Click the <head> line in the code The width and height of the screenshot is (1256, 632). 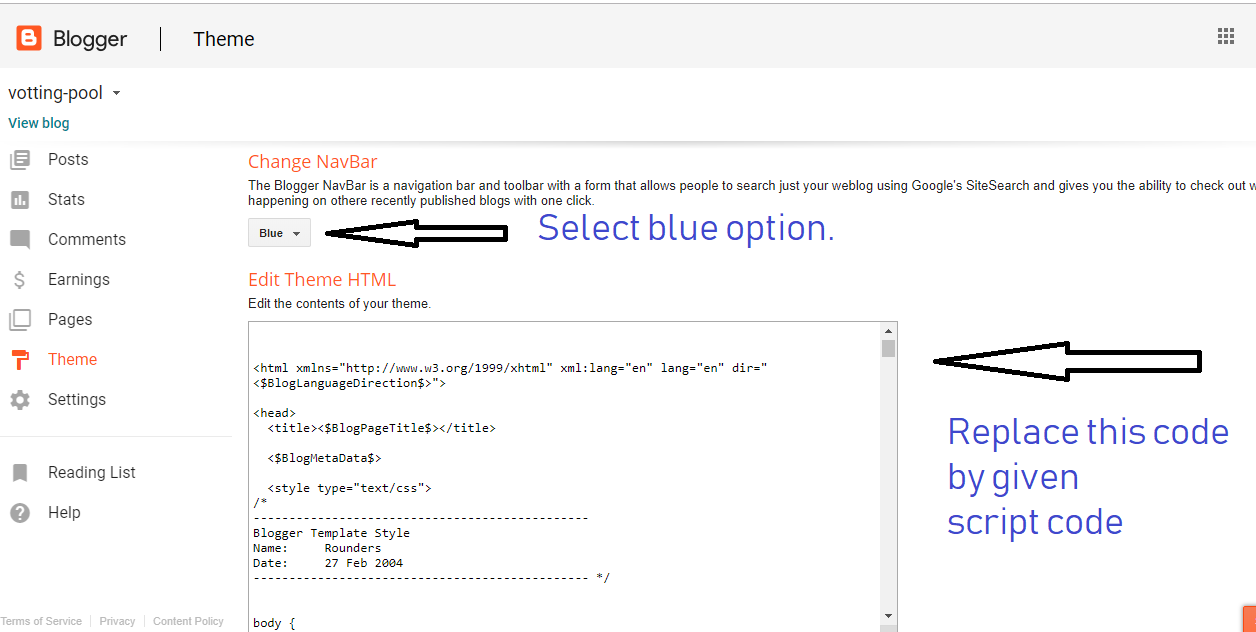[x=274, y=412]
